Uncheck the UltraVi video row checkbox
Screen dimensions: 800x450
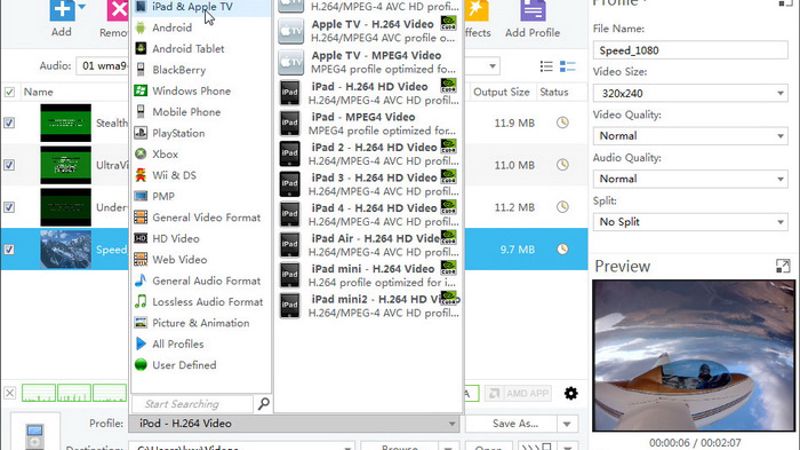[x=9, y=165]
